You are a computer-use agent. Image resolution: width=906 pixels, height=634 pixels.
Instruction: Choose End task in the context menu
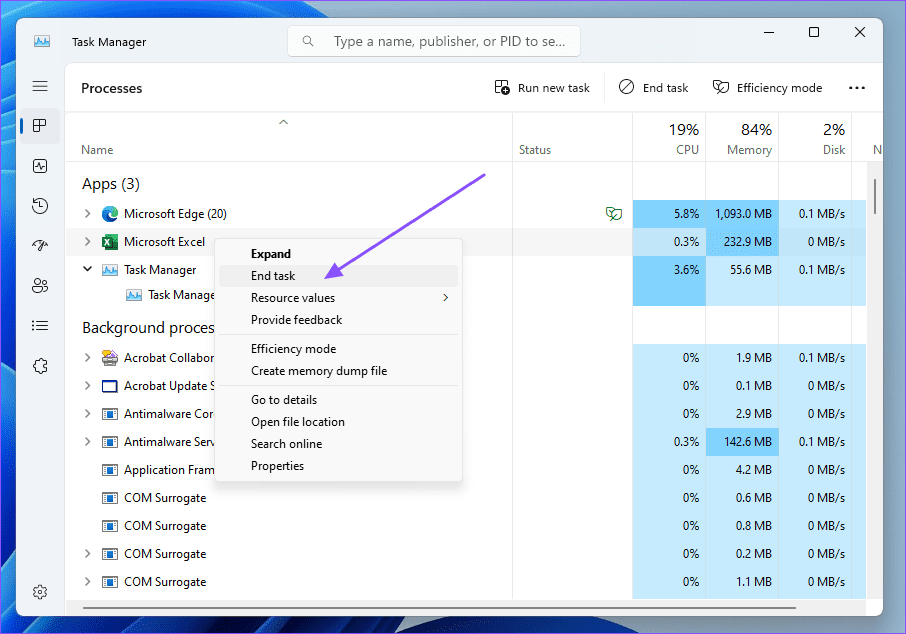pos(338,276)
